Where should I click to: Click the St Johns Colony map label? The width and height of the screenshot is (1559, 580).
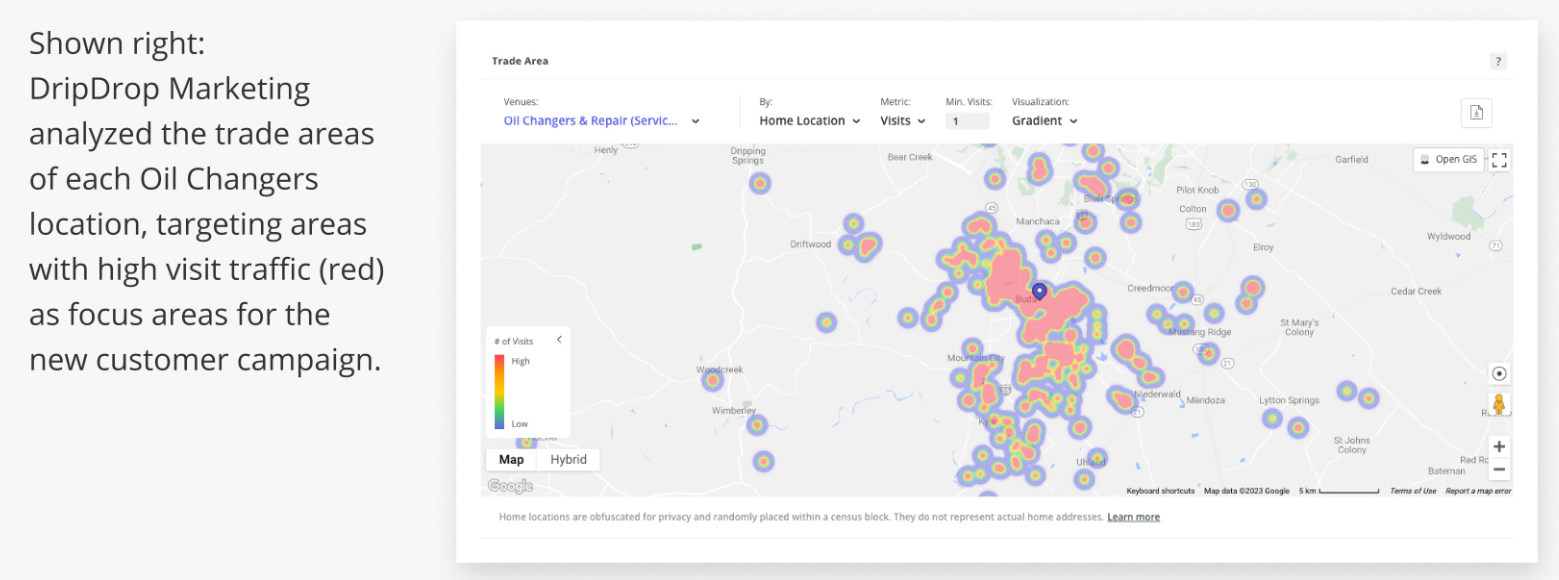1352,445
